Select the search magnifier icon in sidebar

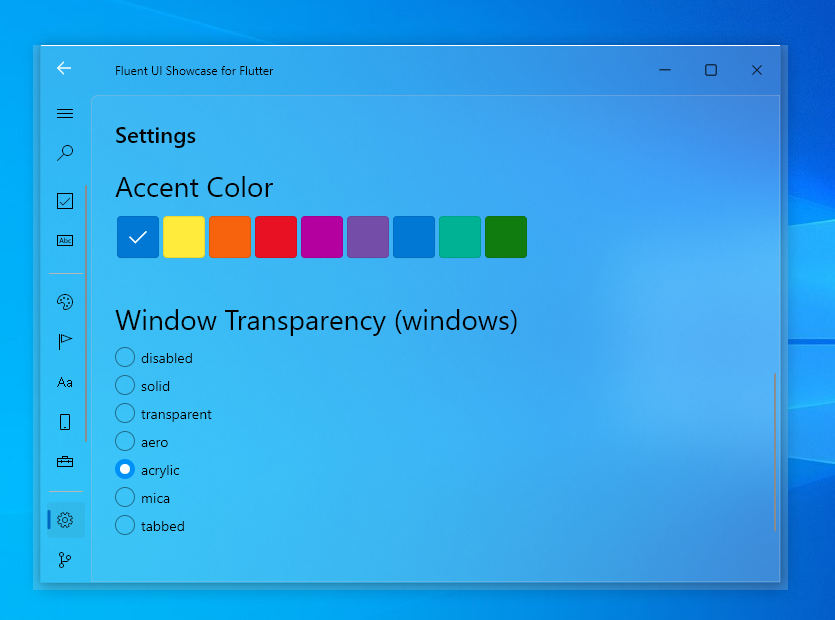(65, 152)
